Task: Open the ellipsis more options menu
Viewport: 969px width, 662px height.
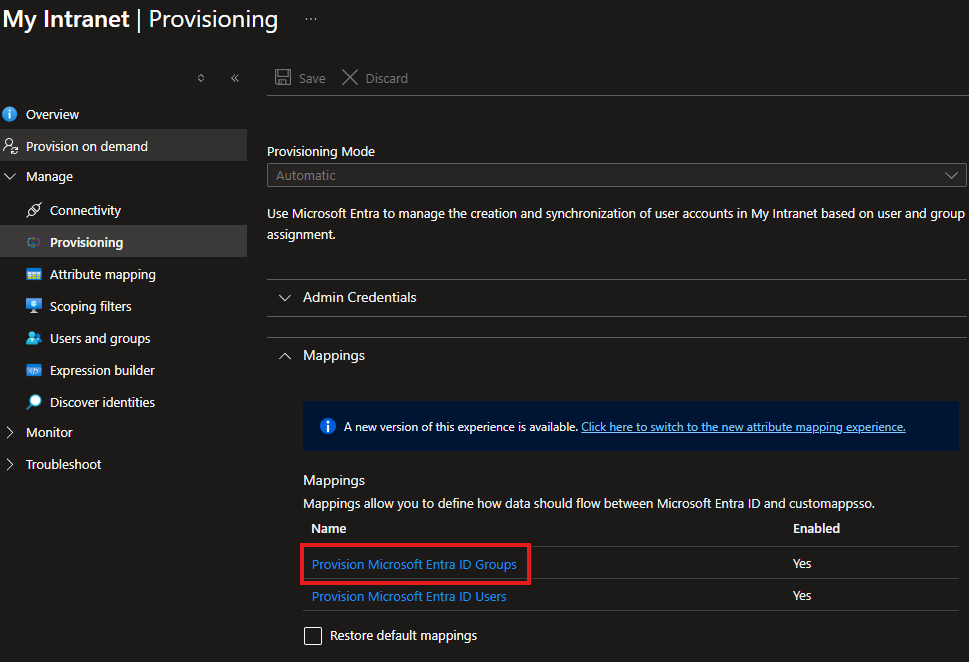Action: click(311, 19)
